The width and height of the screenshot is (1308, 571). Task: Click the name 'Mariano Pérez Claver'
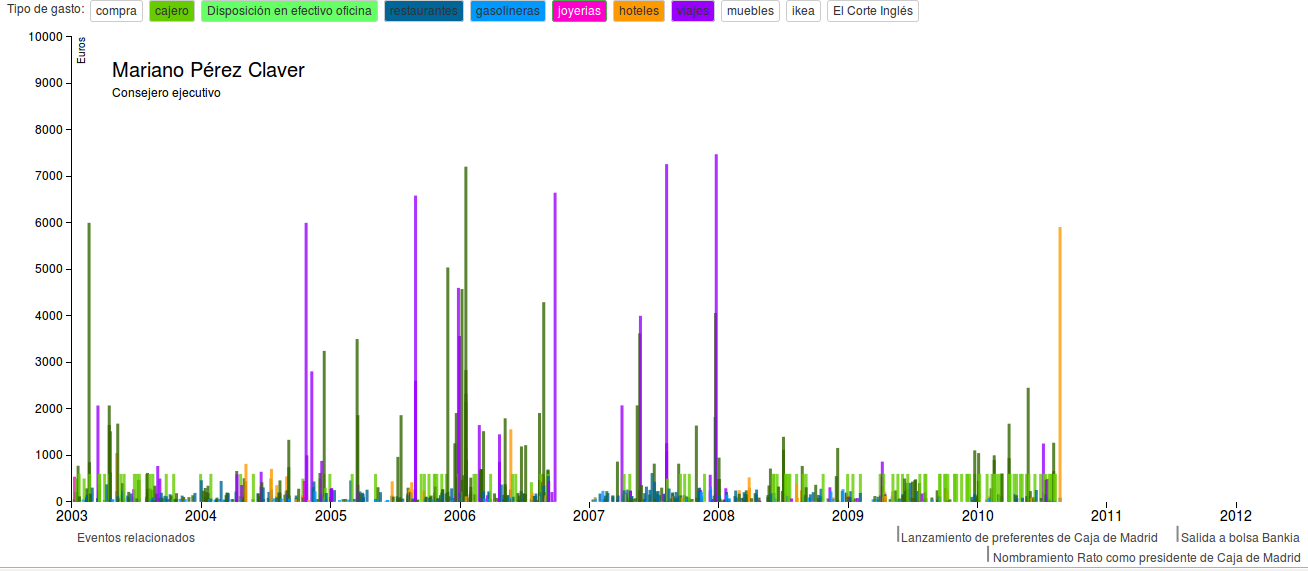(x=208, y=70)
